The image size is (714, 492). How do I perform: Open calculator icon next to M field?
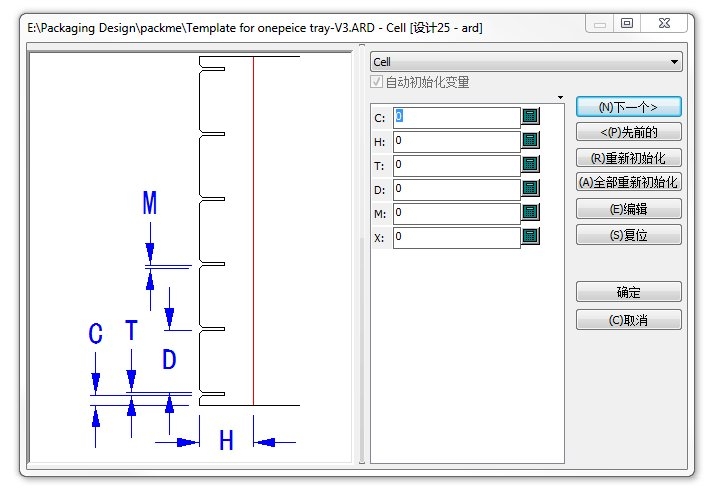(530, 212)
